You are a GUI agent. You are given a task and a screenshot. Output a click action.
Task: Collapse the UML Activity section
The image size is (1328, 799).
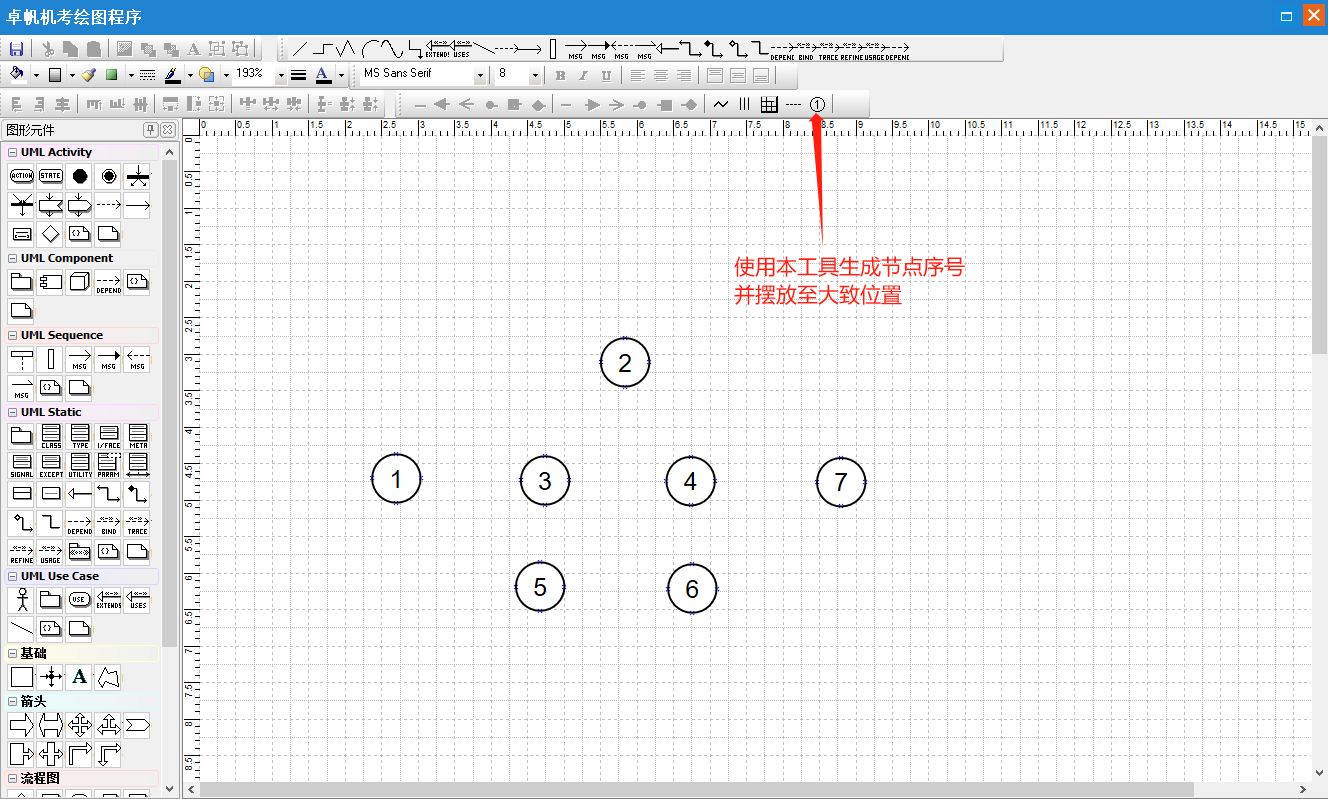click(12, 153)
